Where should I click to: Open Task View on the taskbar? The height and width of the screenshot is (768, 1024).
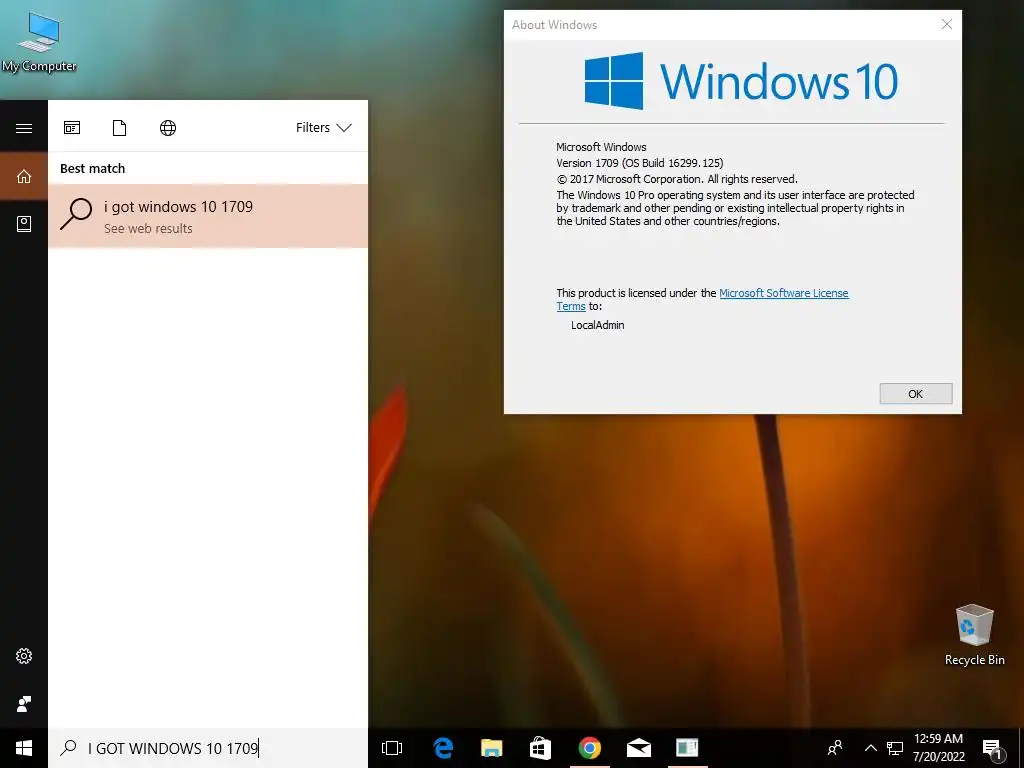pos(392,748)
